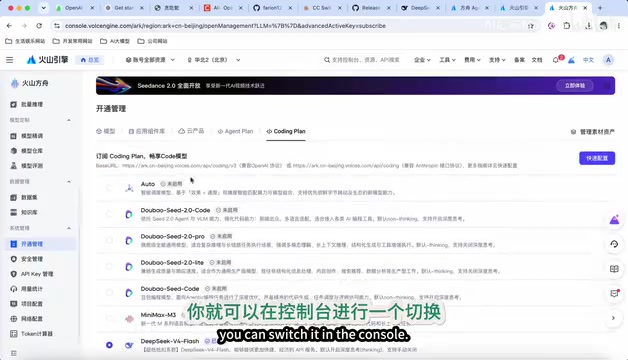Viewport: 628px width, 360px height.
Task: Click 立即体验 on the Seedance banner
Action: (575, 86)
